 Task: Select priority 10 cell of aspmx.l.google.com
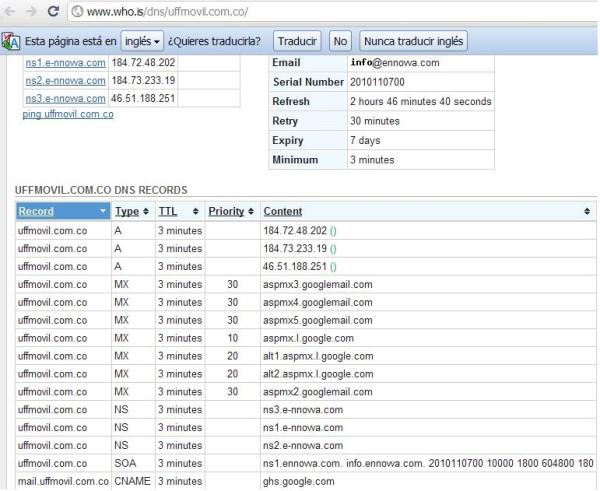[x=233, y=339]
